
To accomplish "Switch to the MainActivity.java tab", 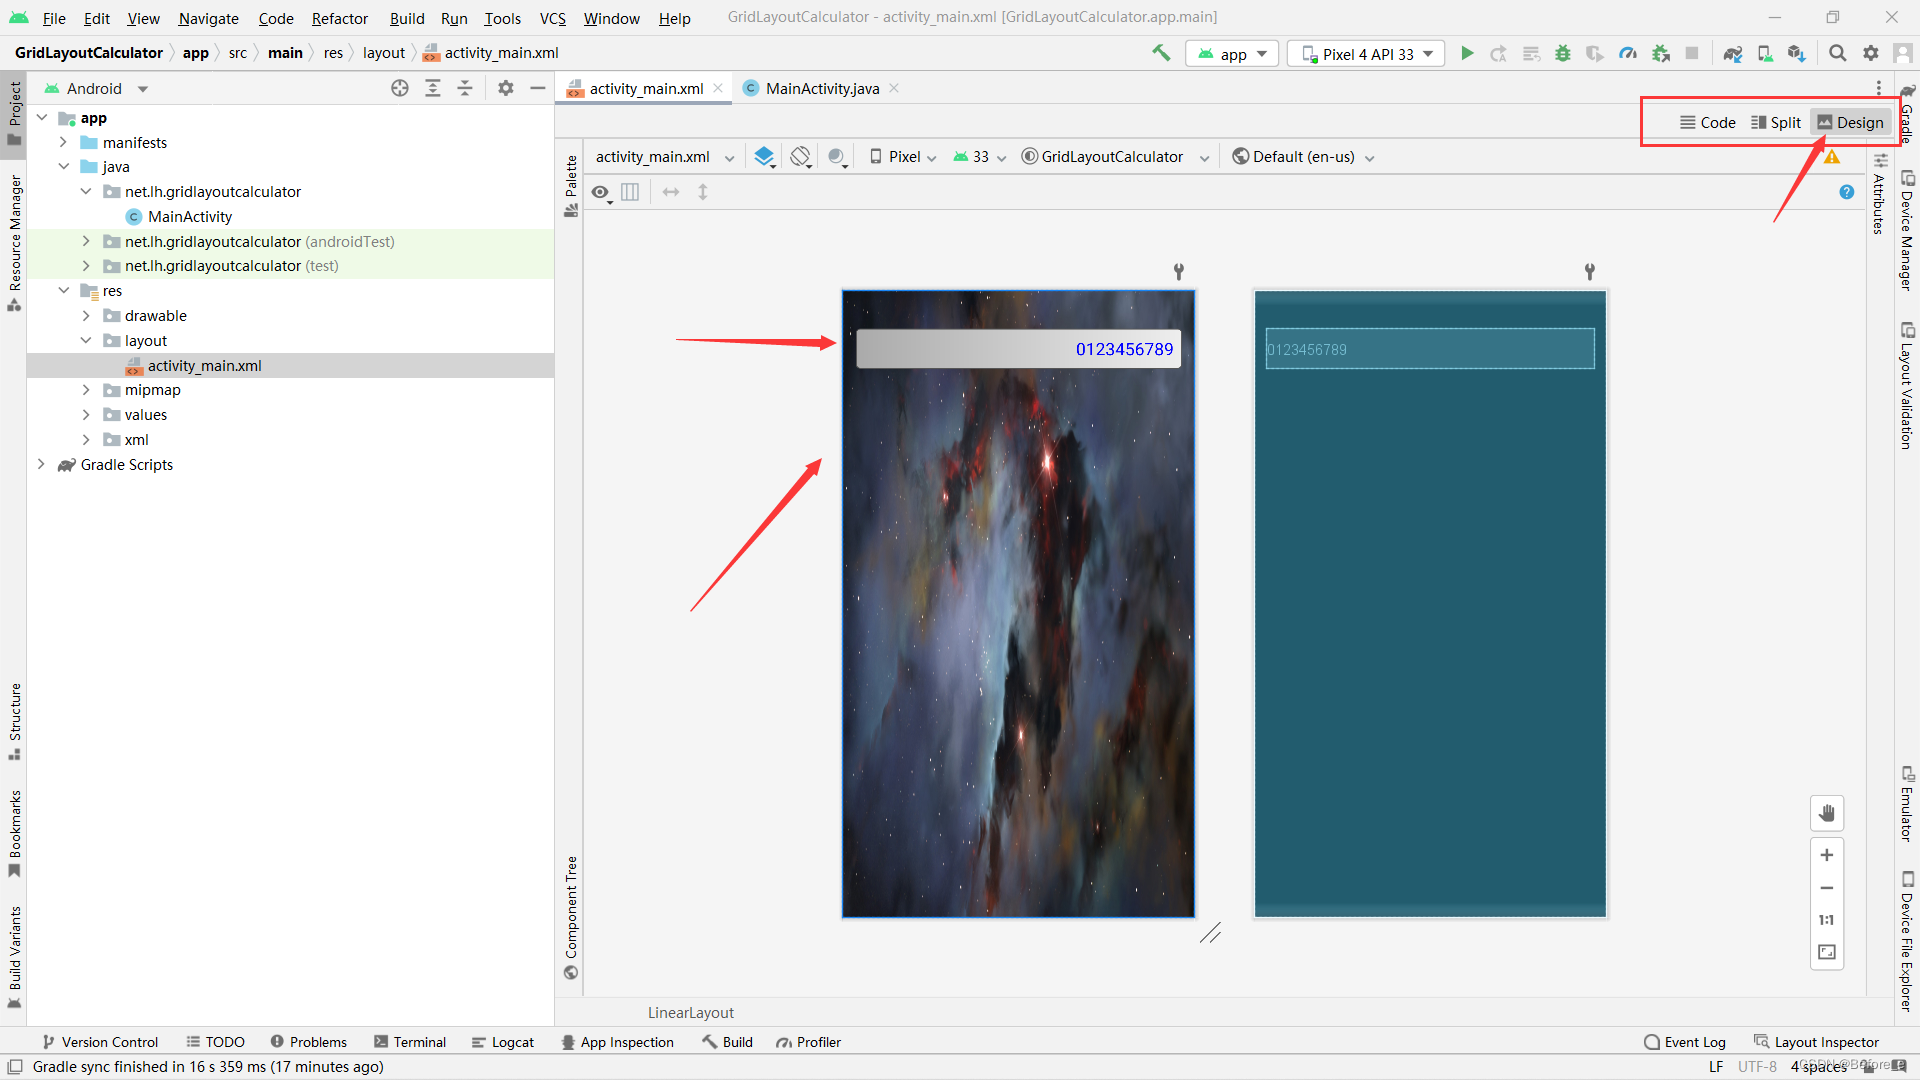I will coord(821,88).
